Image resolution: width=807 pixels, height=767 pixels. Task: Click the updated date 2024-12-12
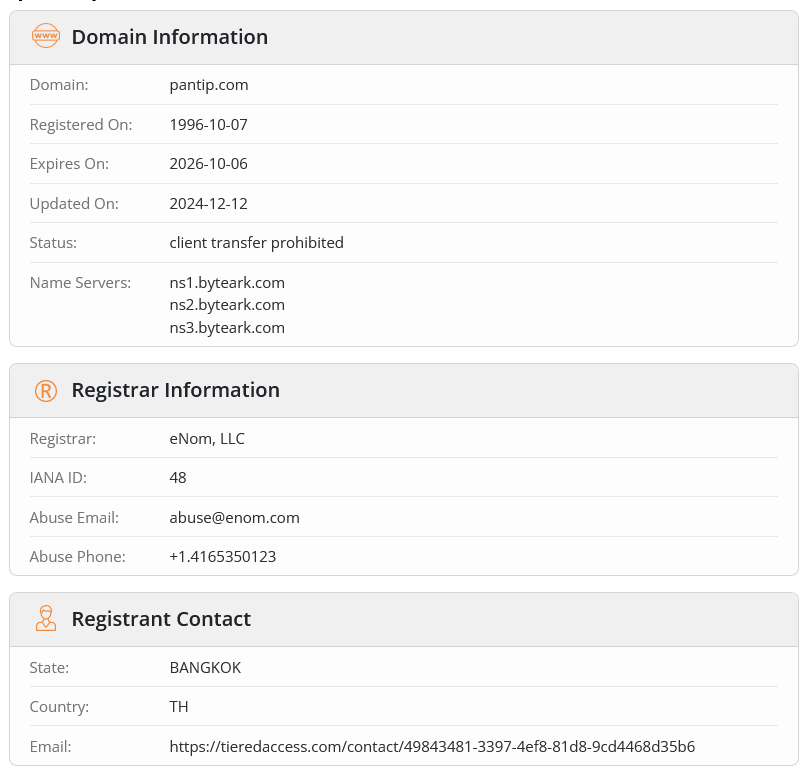[x=208, y=203]
